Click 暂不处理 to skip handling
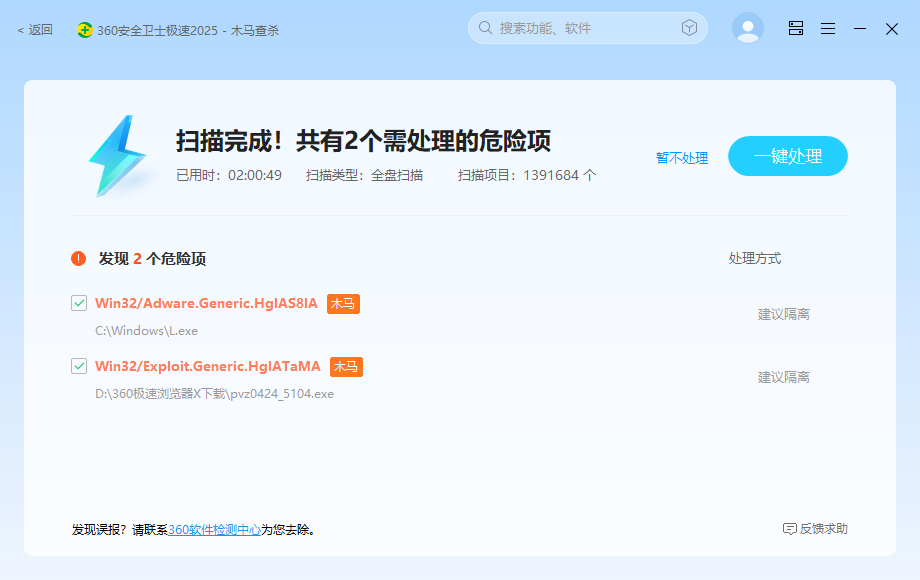Screen dimensions: 920x580 (x=682, y=158)
